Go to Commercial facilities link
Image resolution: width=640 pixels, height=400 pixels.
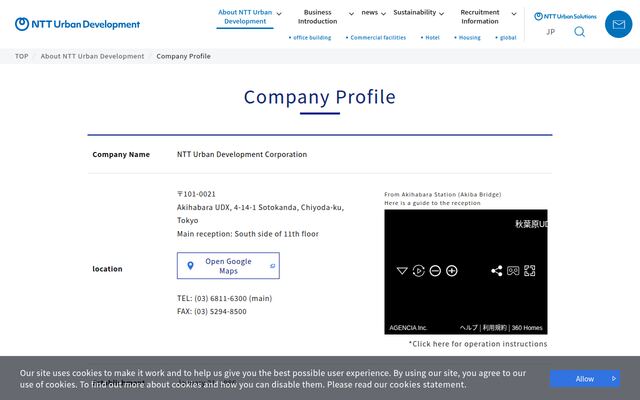376,38
